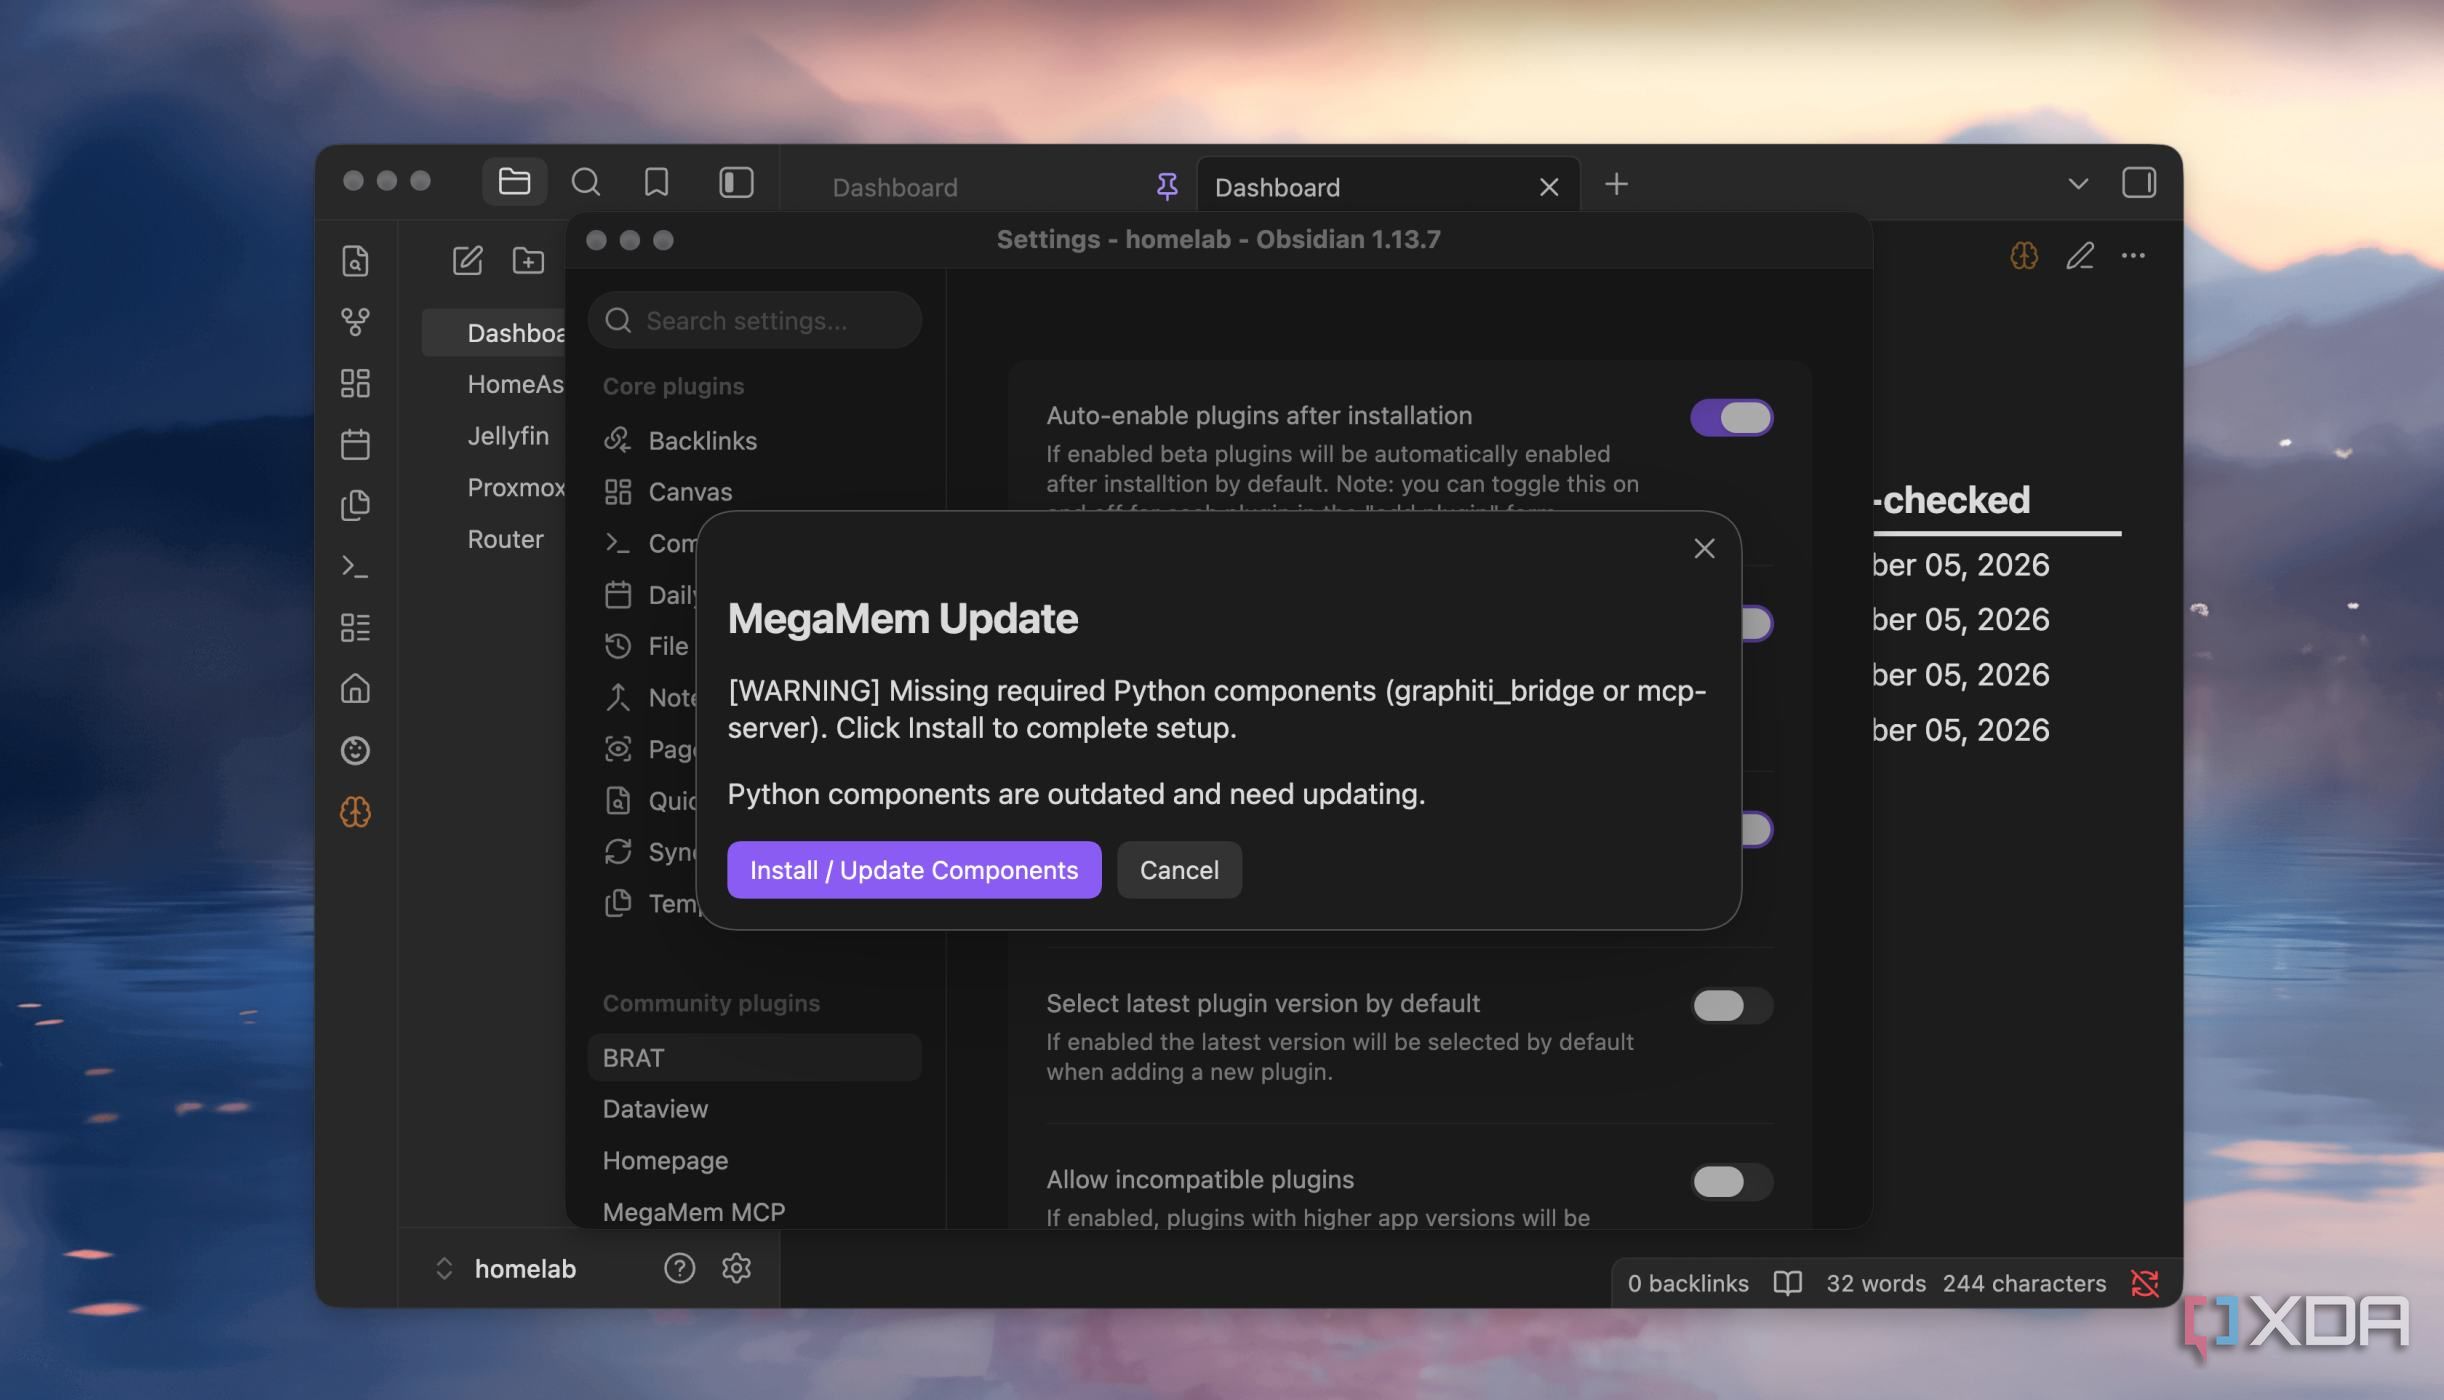Open Backlinks core plugin settings
This screenshot has height=1400, width=2444.
tap(754, 441)
